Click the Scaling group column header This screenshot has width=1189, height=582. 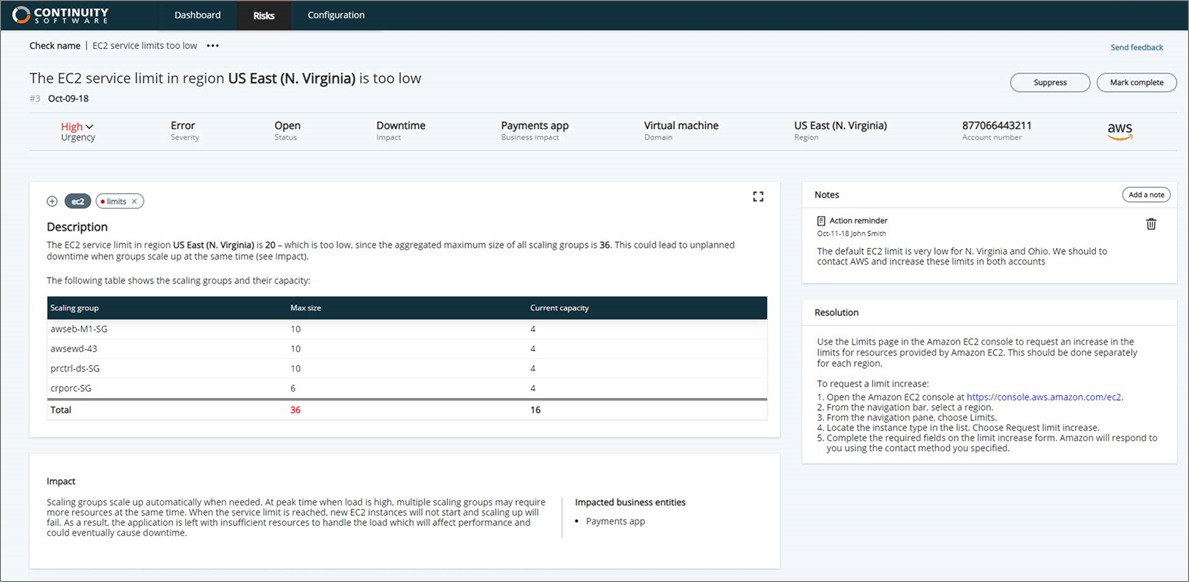tap(74, 308)
